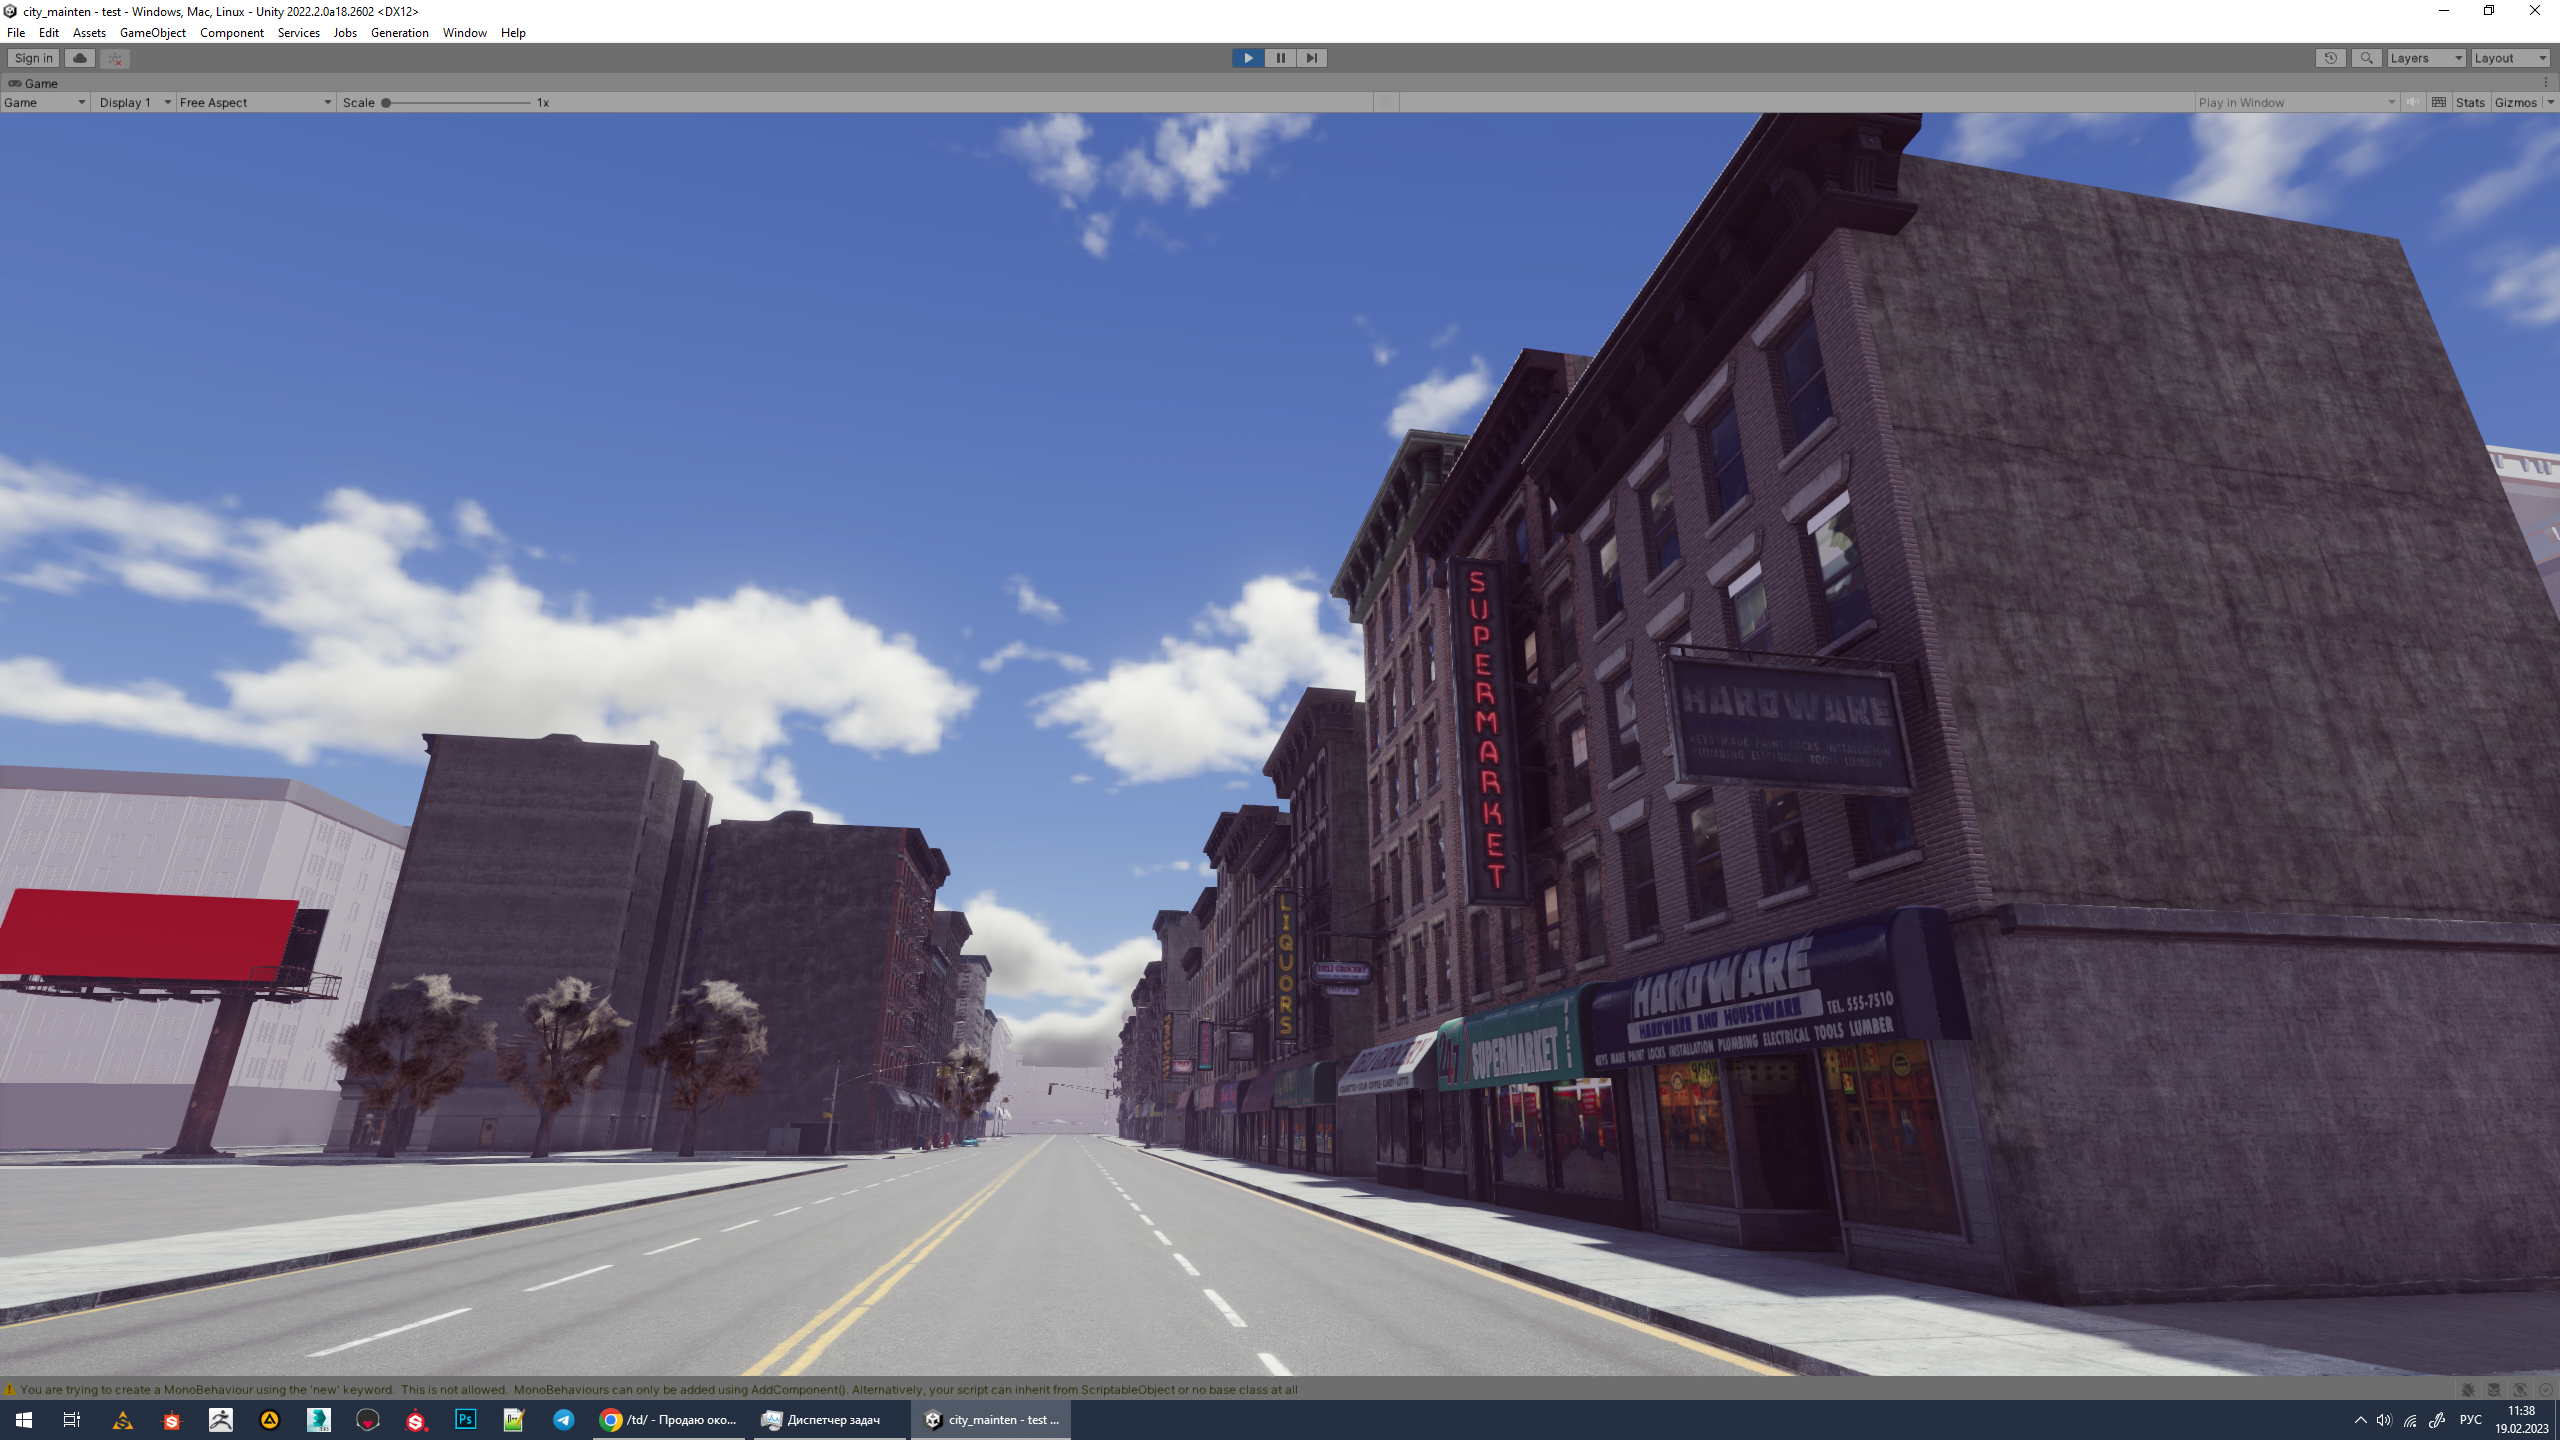Click the Step frame button
The height and width of the screenshot is (1440, 2560).
tap(1312, 58)
